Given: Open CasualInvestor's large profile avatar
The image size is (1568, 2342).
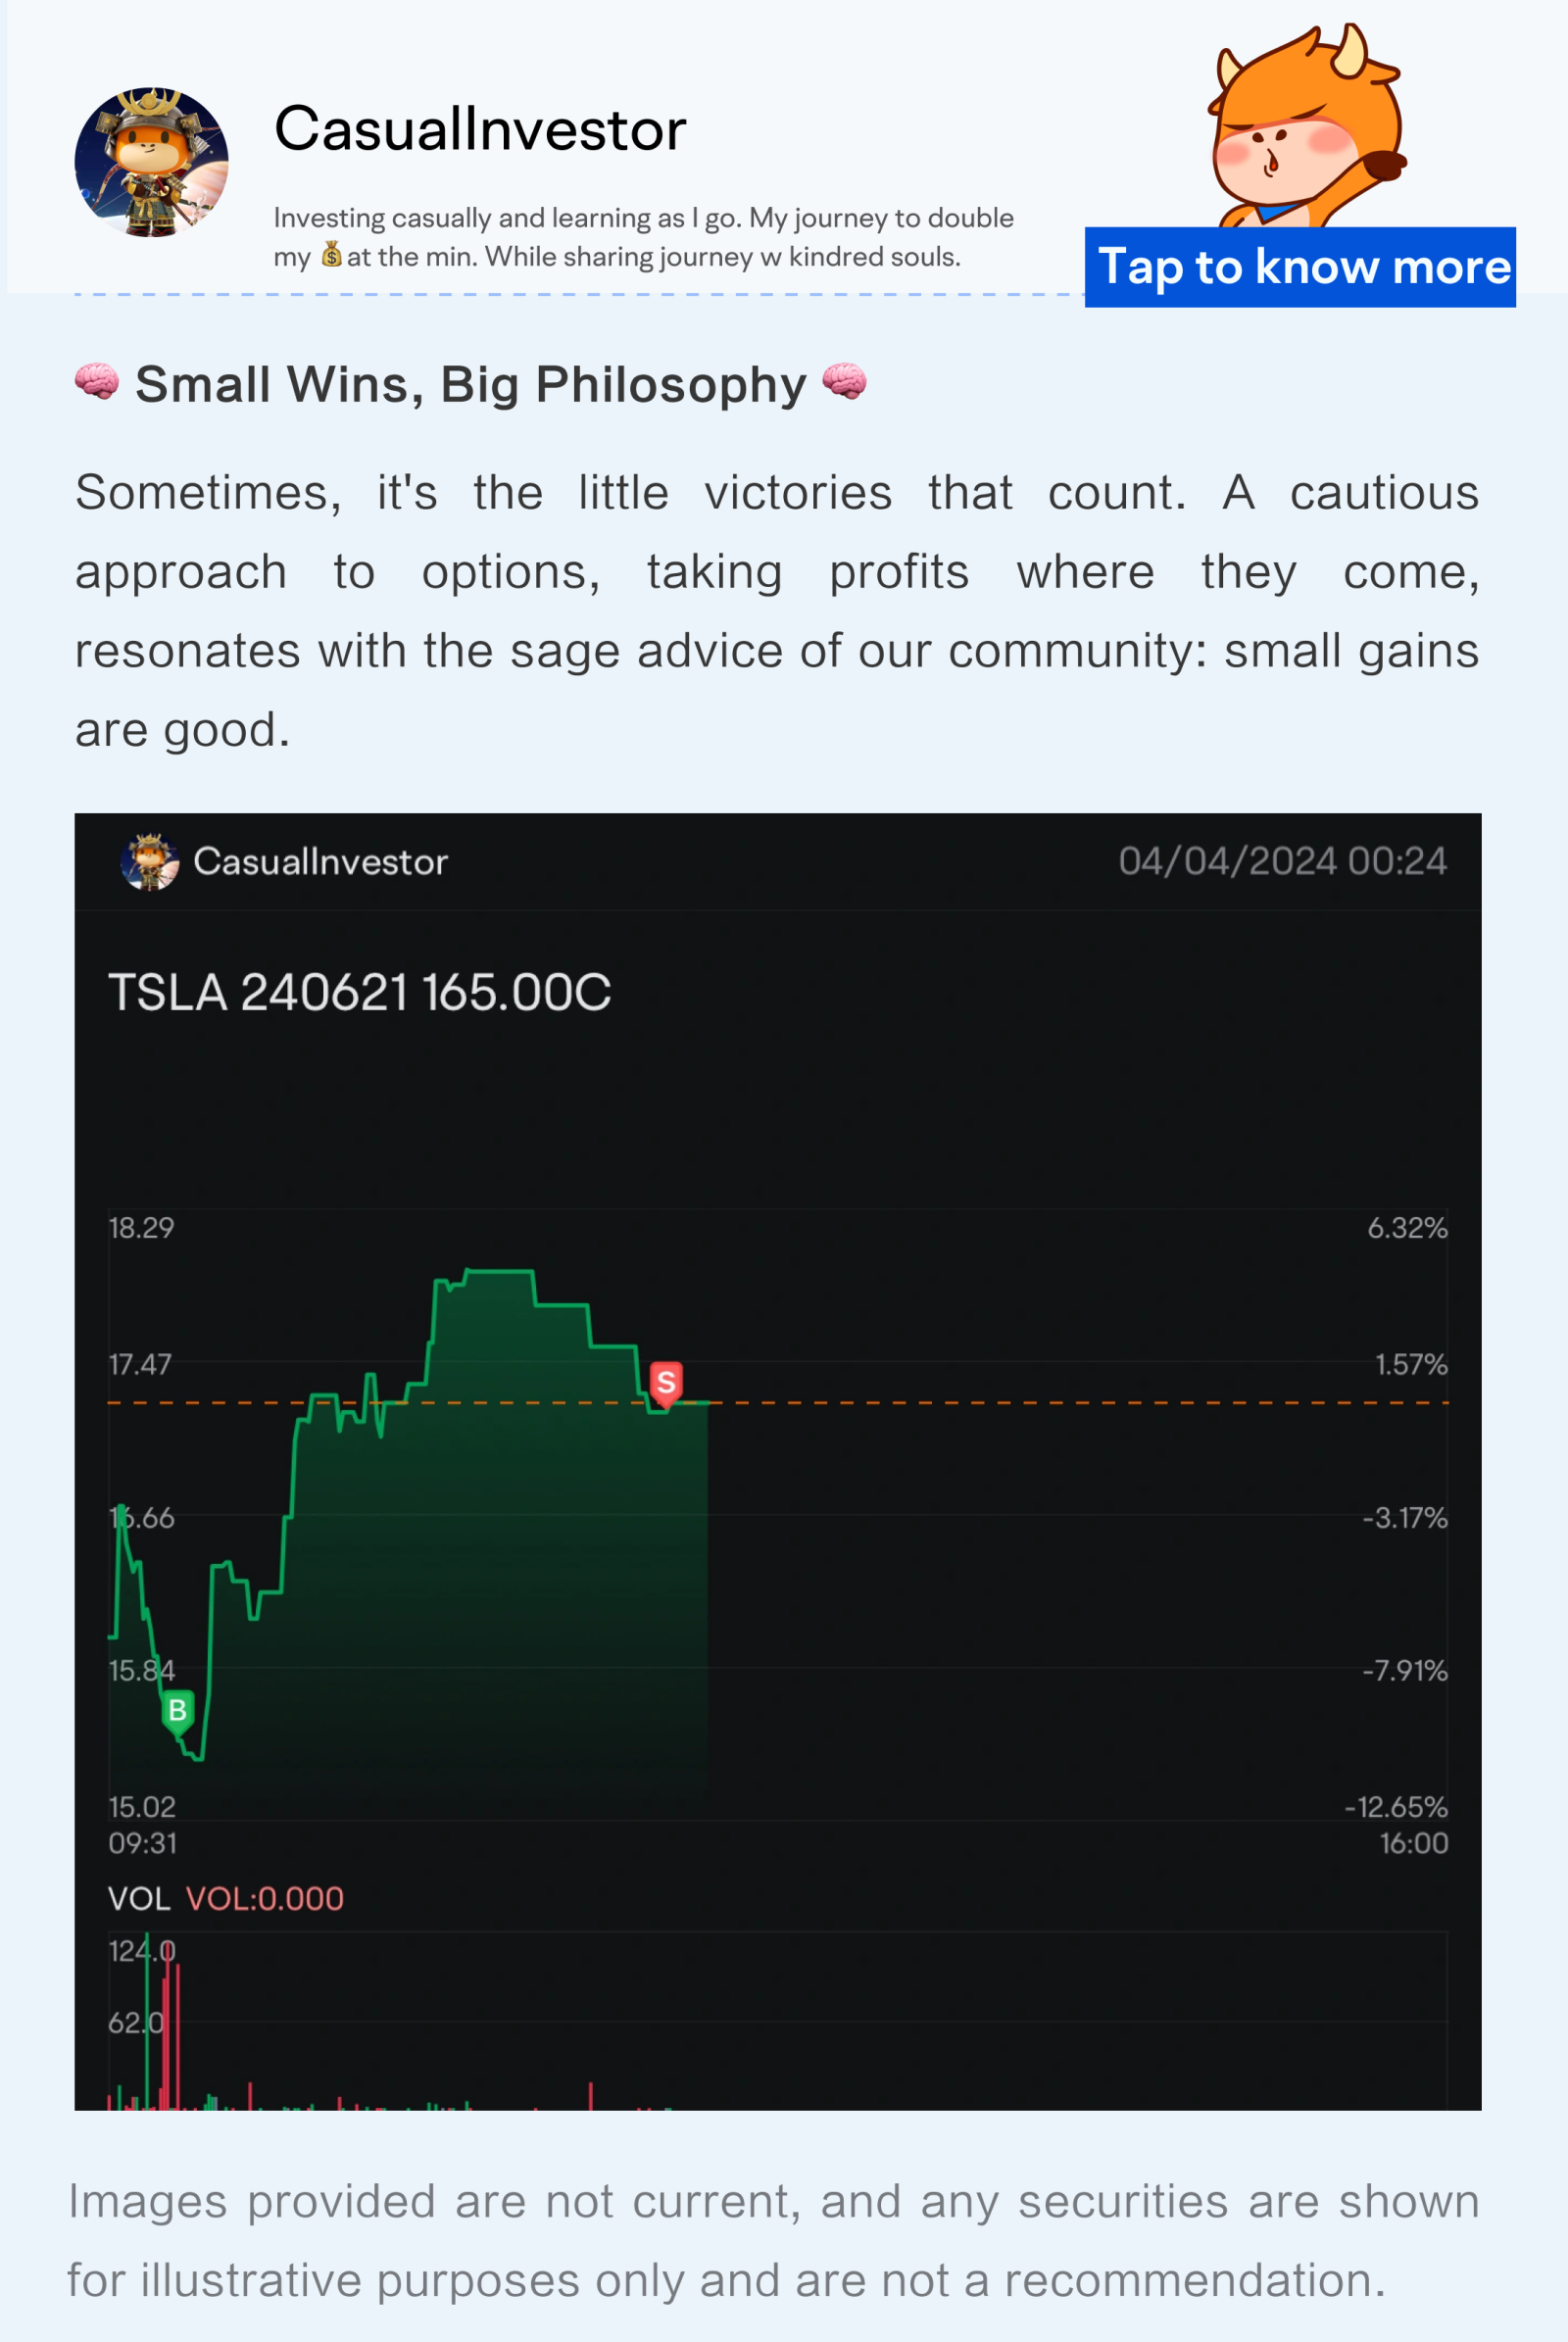Looking at the screenshot, I should 151,162.
